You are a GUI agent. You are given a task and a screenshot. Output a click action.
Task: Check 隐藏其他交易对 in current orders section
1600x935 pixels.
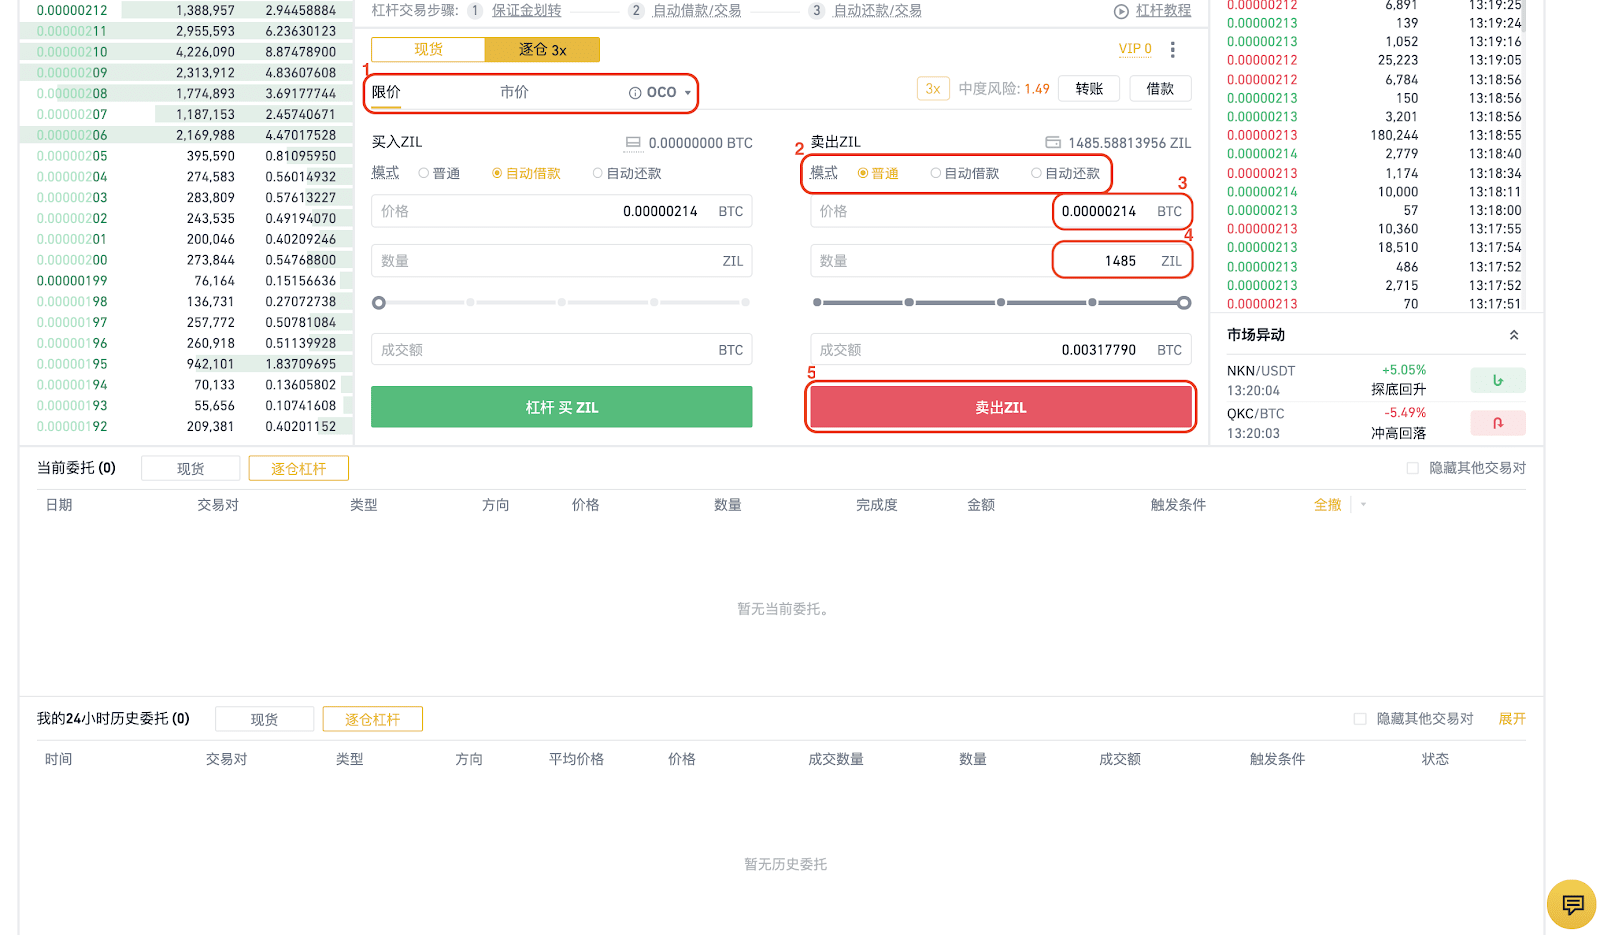pos(1413,467)
